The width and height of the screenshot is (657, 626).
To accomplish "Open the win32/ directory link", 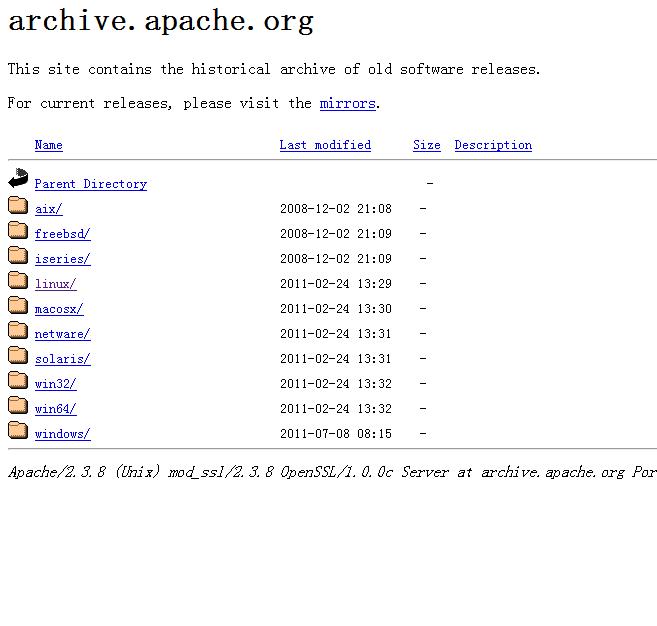I will pos(56,384).
